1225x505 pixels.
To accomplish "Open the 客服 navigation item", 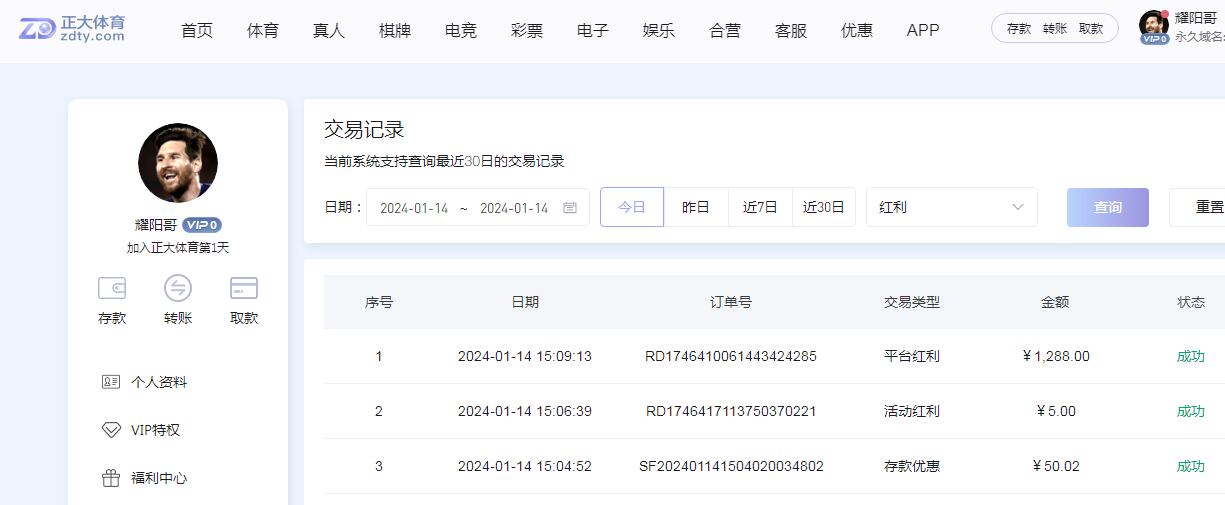I will (791, 30).
